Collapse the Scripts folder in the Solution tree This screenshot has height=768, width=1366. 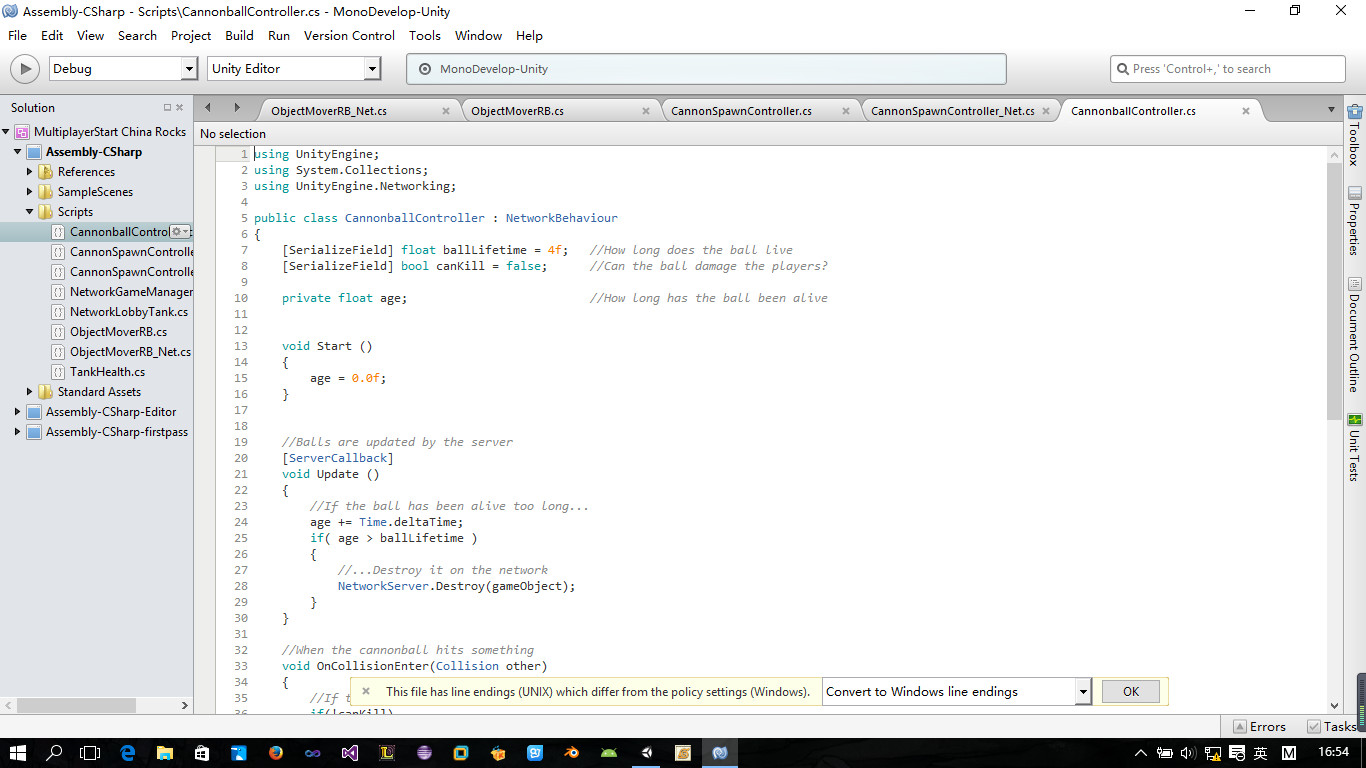coord(30,212)
